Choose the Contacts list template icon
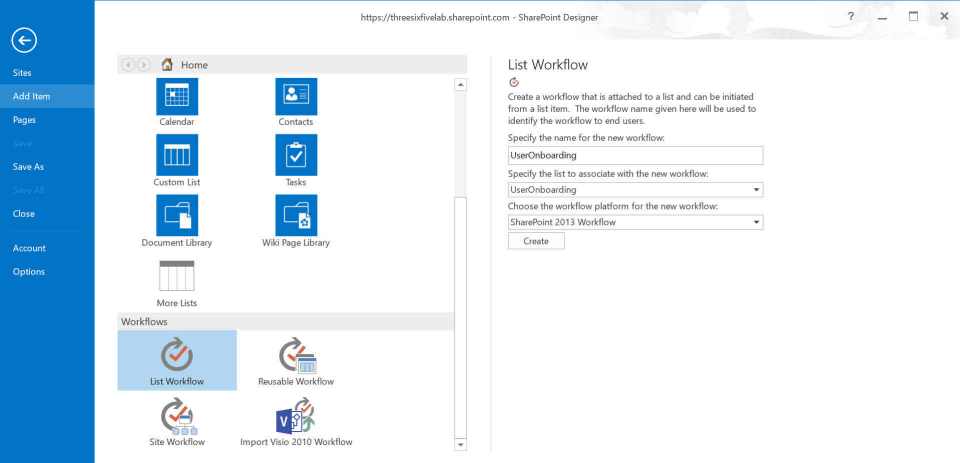The image size is (960, 463). pos(296,98)
